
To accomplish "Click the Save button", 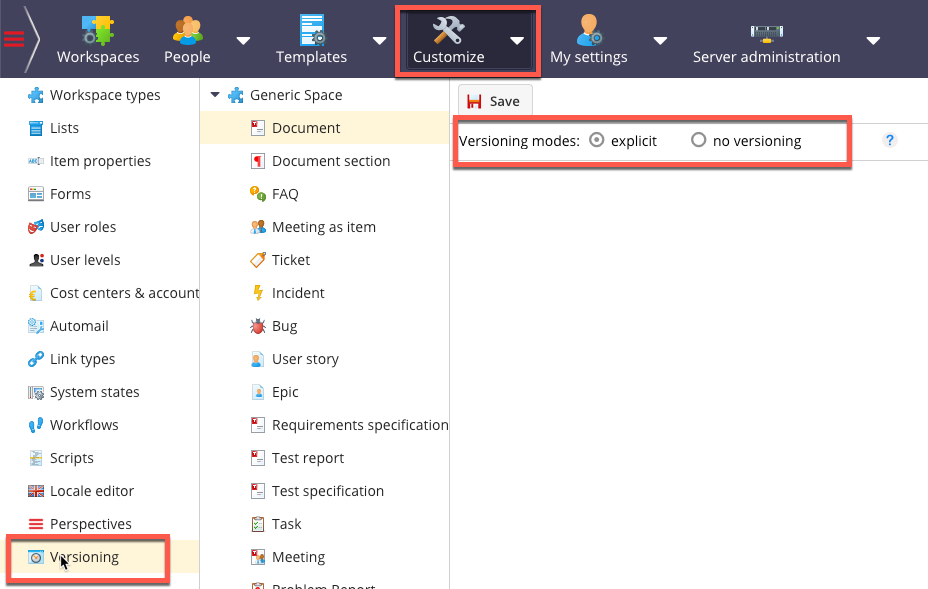I will click(495, 101).
